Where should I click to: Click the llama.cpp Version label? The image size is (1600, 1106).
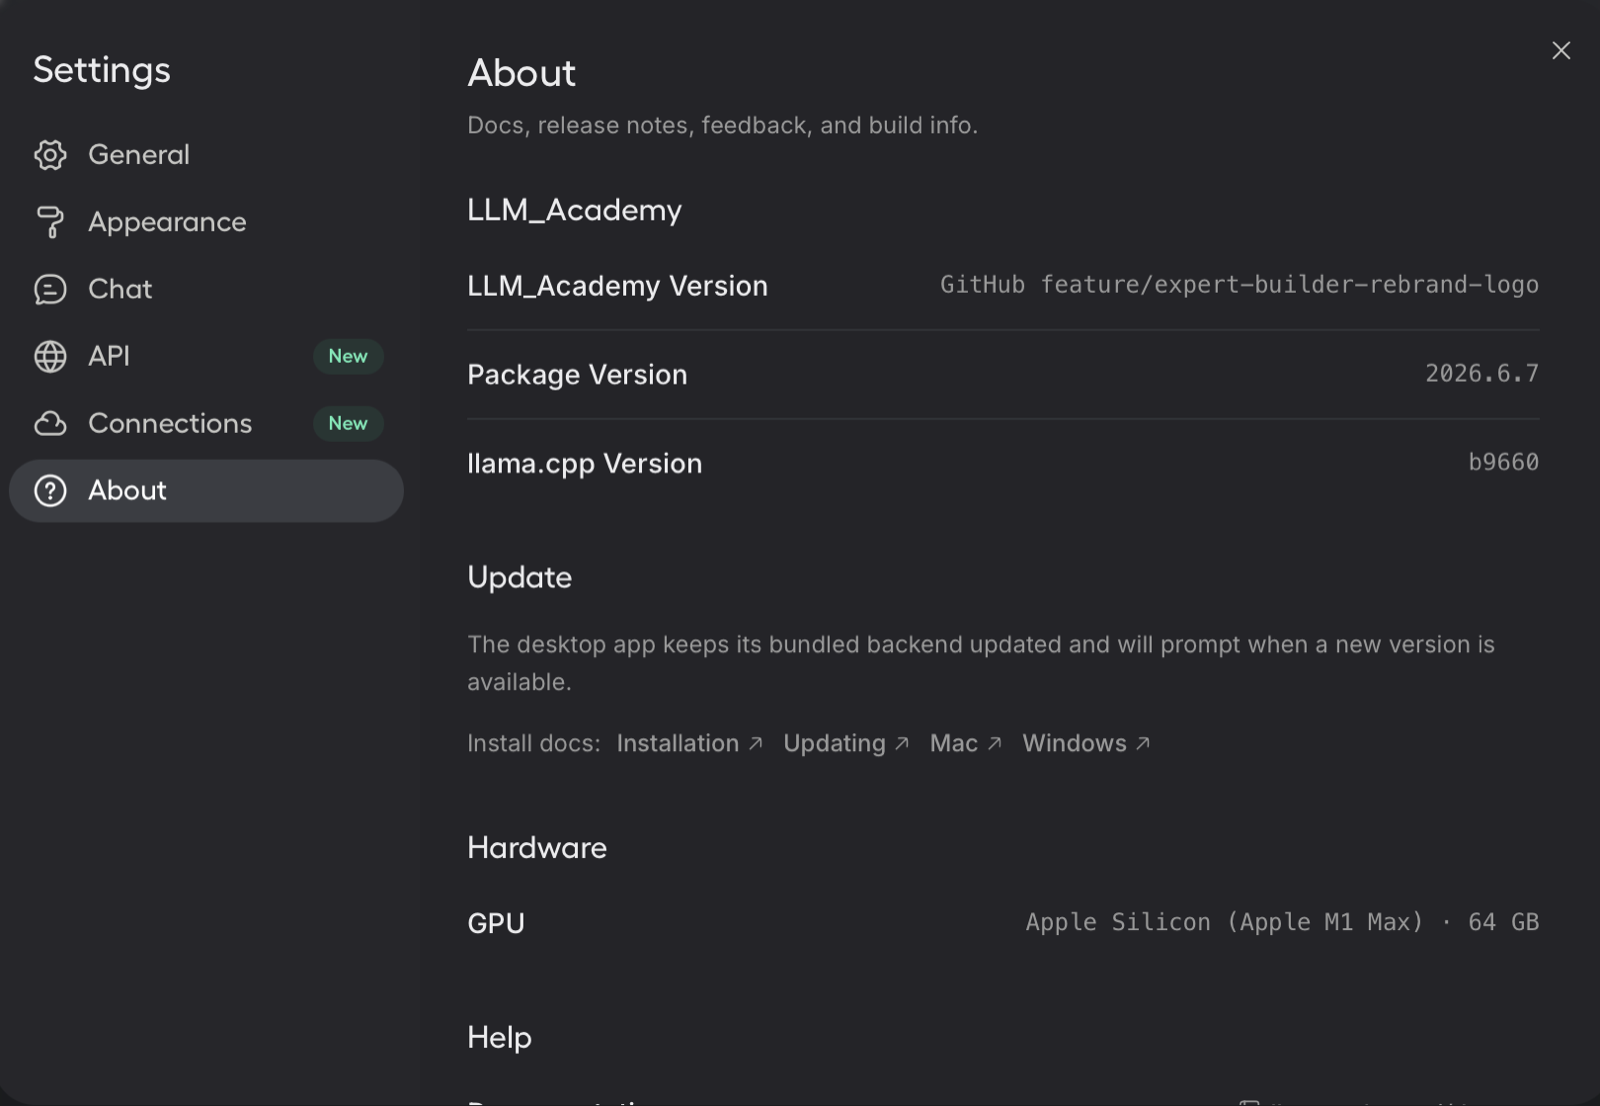point(584,464)
